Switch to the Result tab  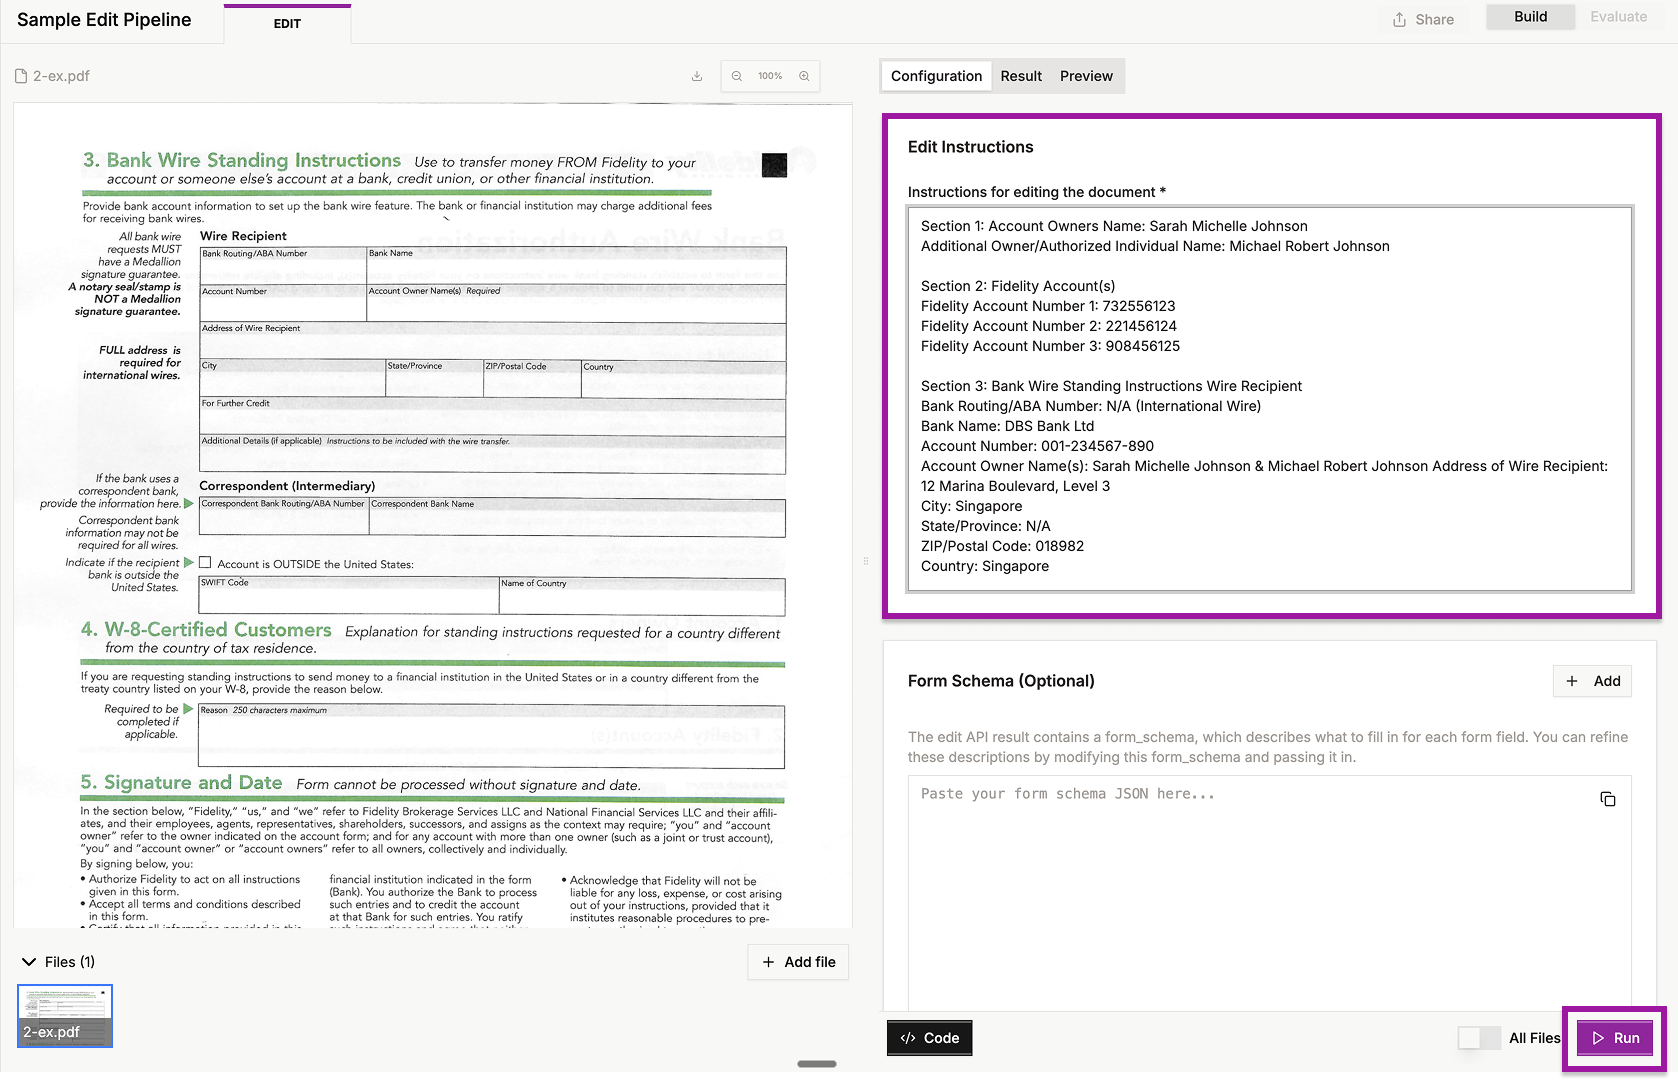[x=1021, y=76]
